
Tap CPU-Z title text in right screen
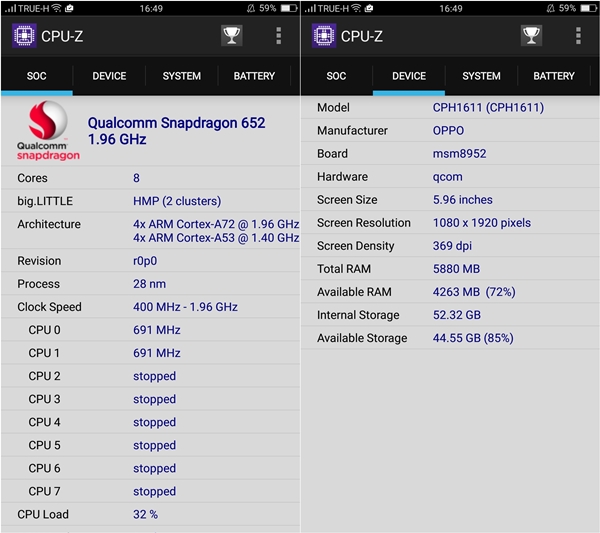362,36
